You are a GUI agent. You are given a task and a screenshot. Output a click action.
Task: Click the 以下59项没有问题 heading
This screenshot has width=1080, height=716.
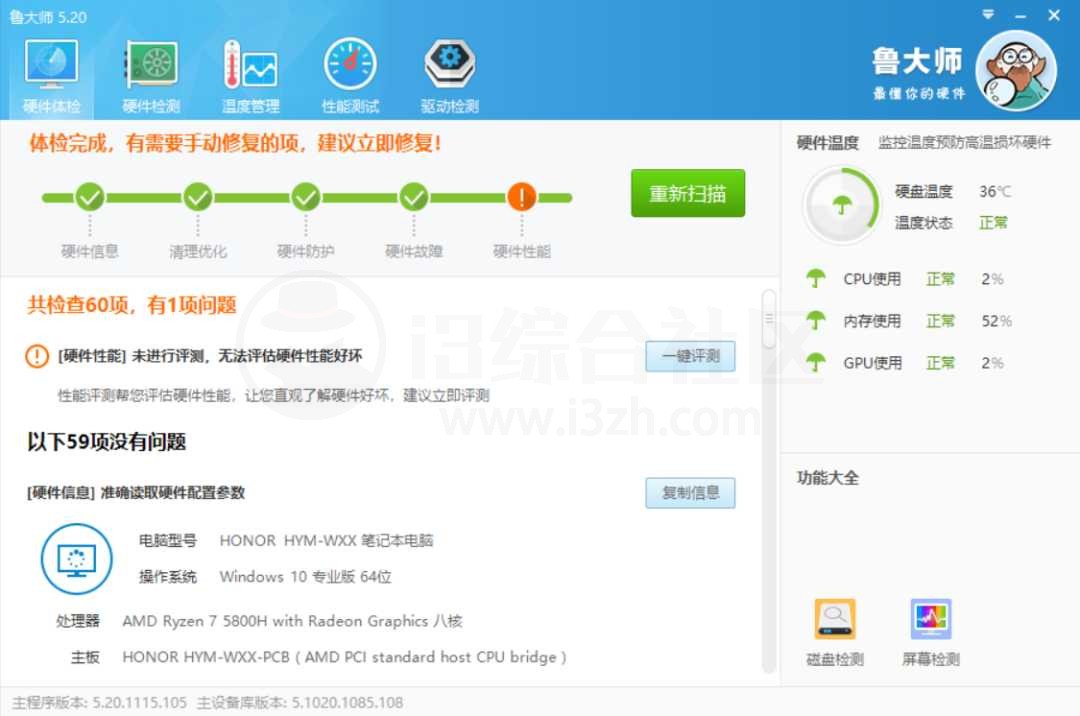(x=107, y=442)
